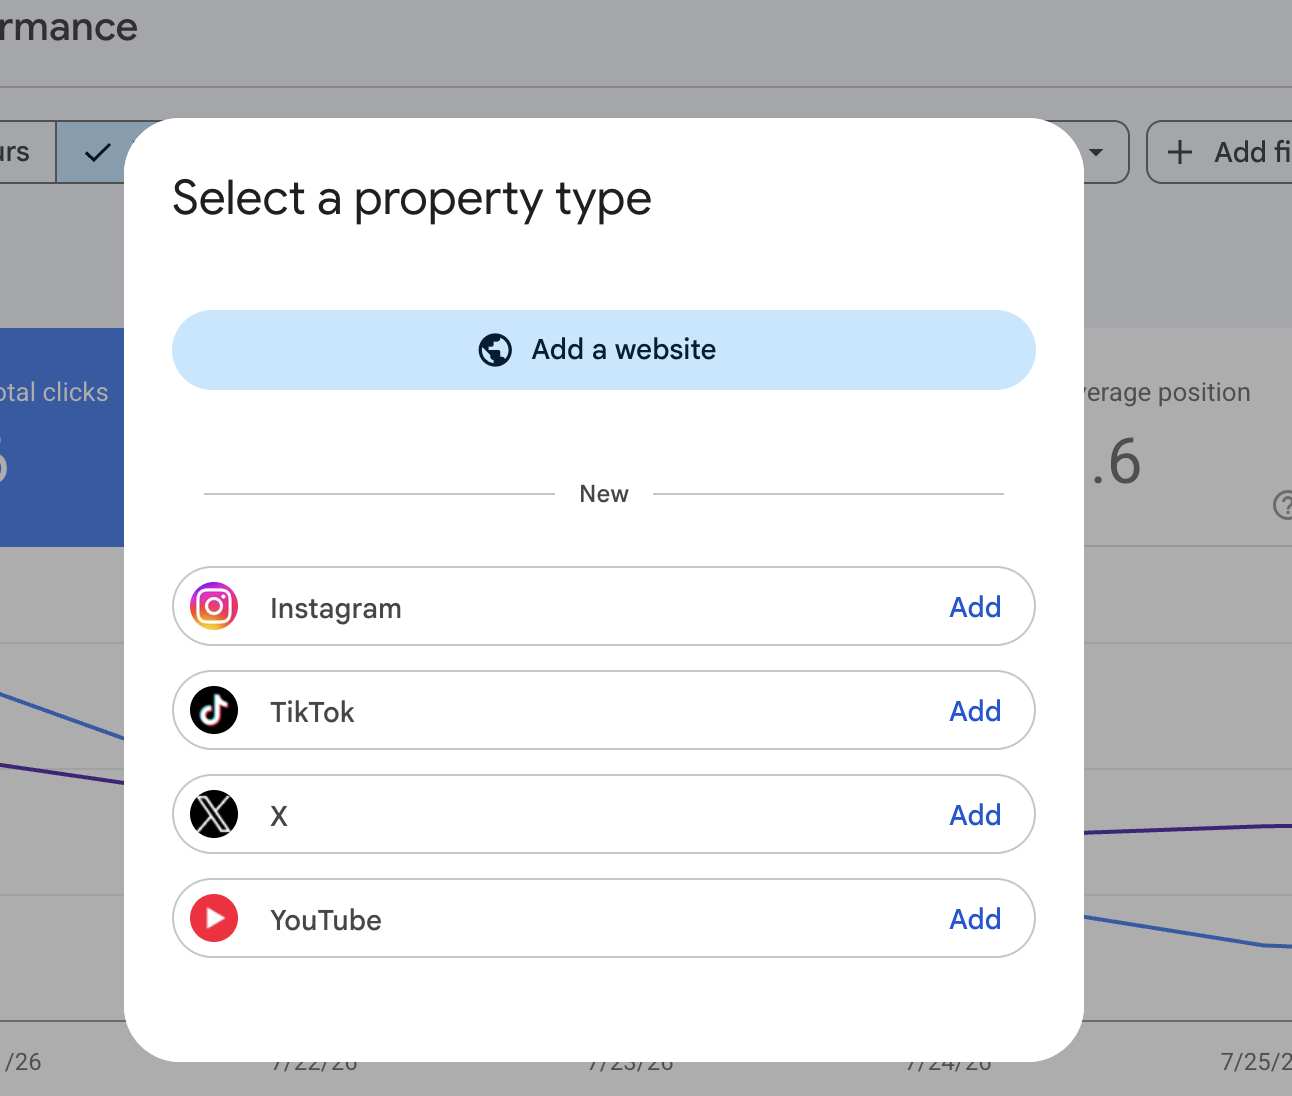Toggle the checkmarked filter chip behind dialog
This screenshot has width=1292, height=1096.
[91, 152]
